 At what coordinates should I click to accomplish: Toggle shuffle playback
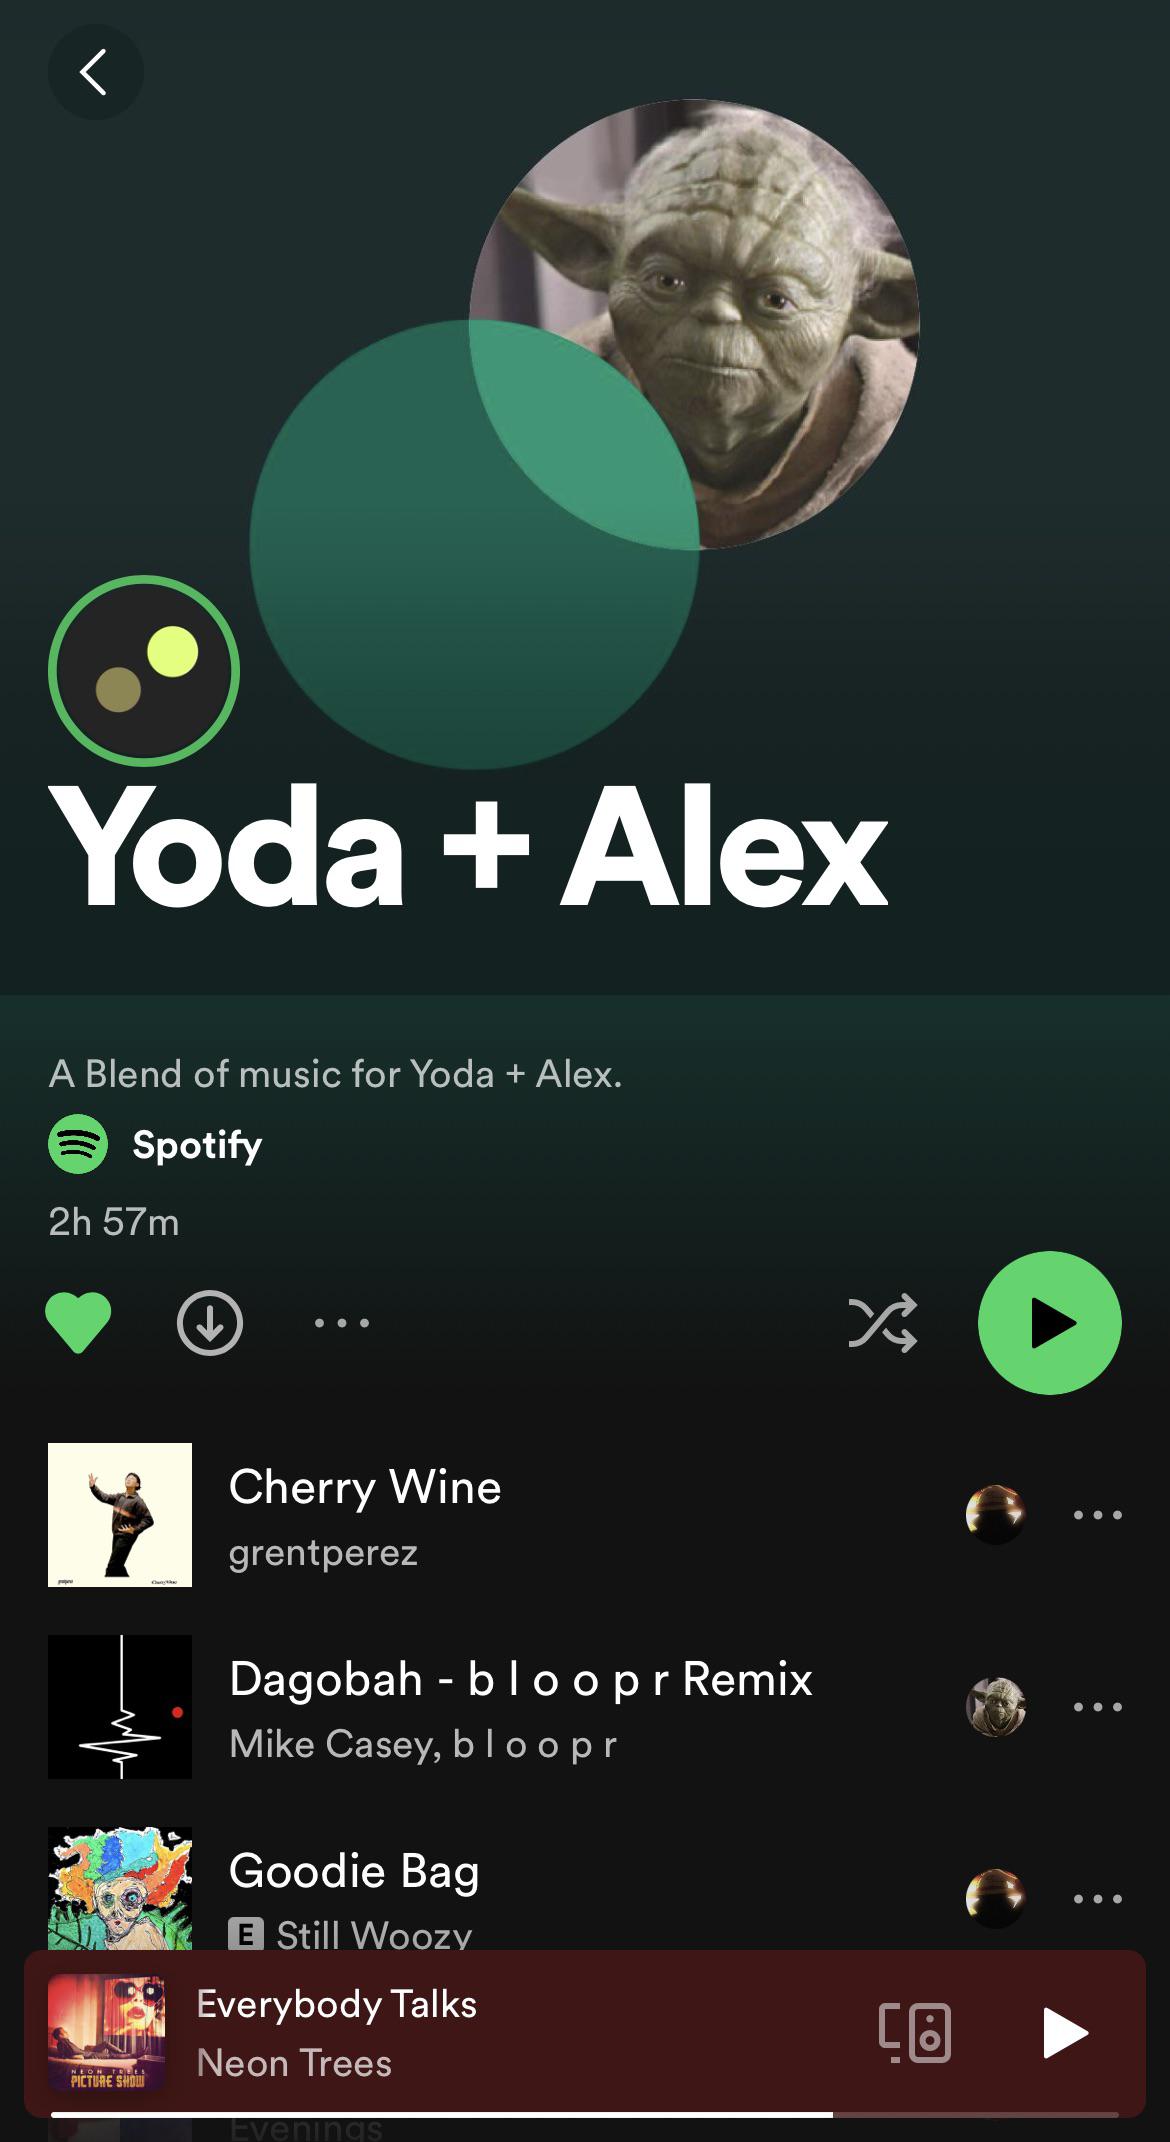[882, 1323]
